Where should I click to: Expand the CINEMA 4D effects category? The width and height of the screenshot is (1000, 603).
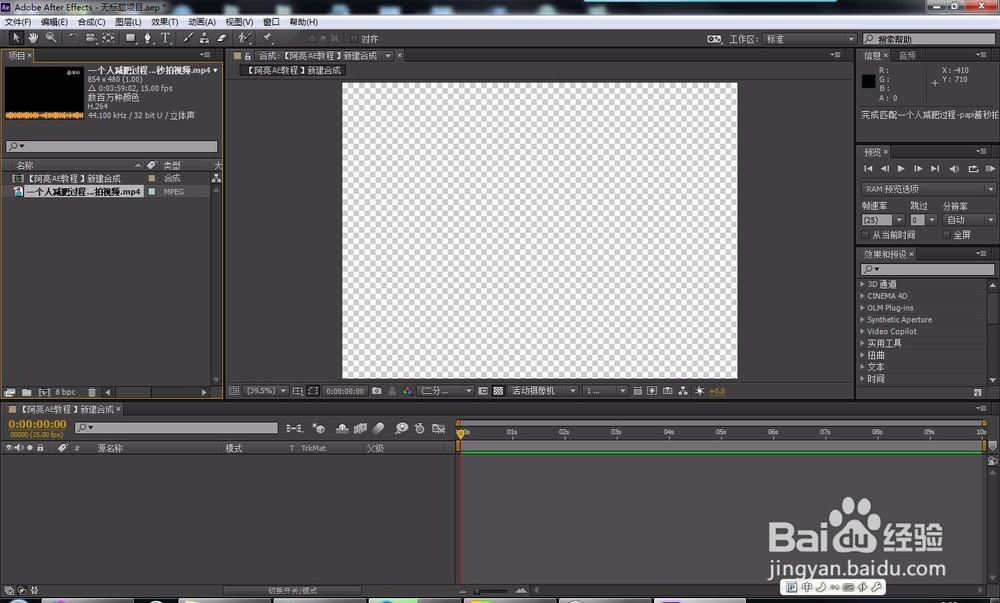click(x=863, y=296)
